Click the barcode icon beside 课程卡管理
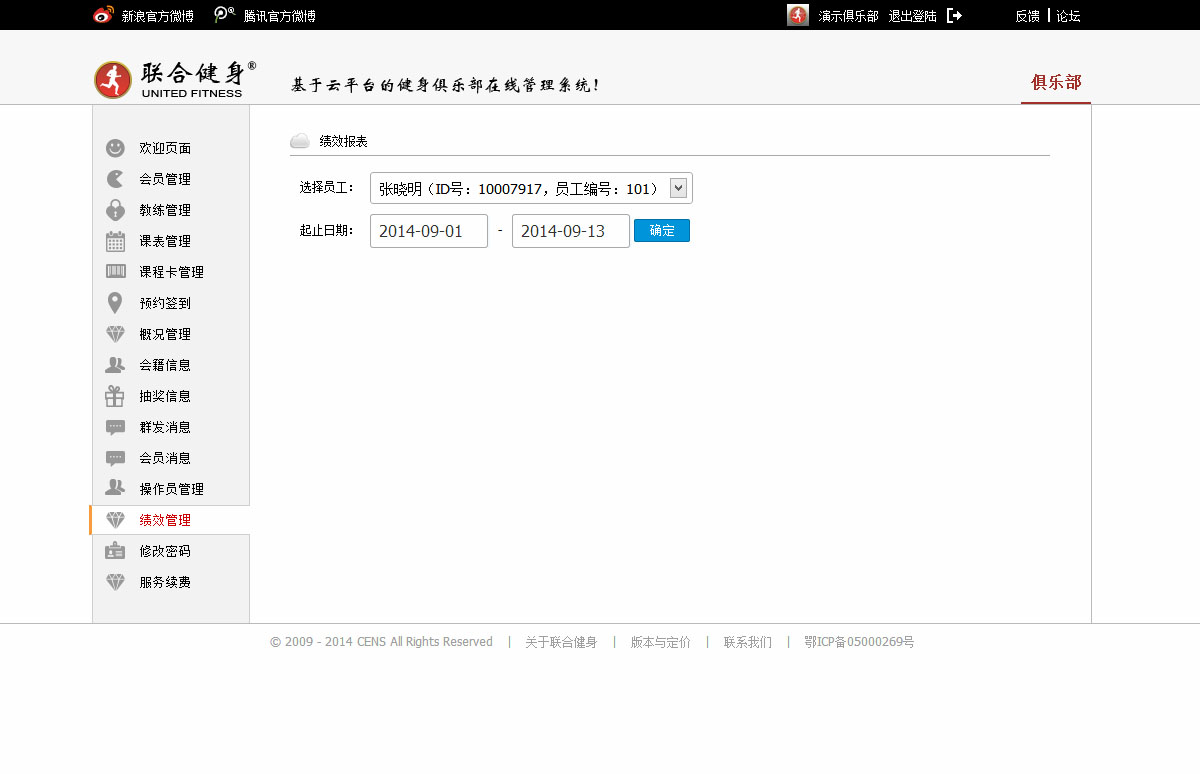1200x774 pixels. (115, 272)
